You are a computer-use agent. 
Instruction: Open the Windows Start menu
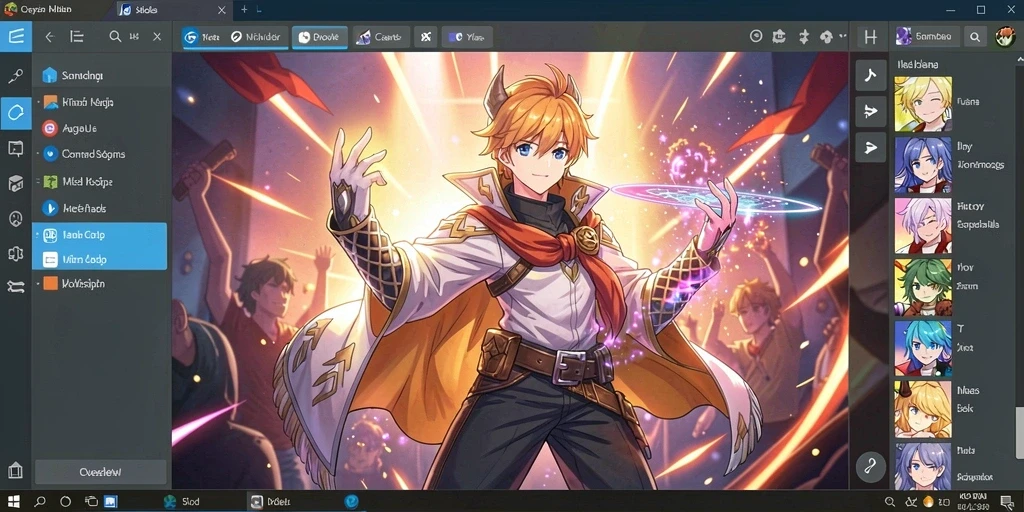pyautogui.click(x=13, y=502)
